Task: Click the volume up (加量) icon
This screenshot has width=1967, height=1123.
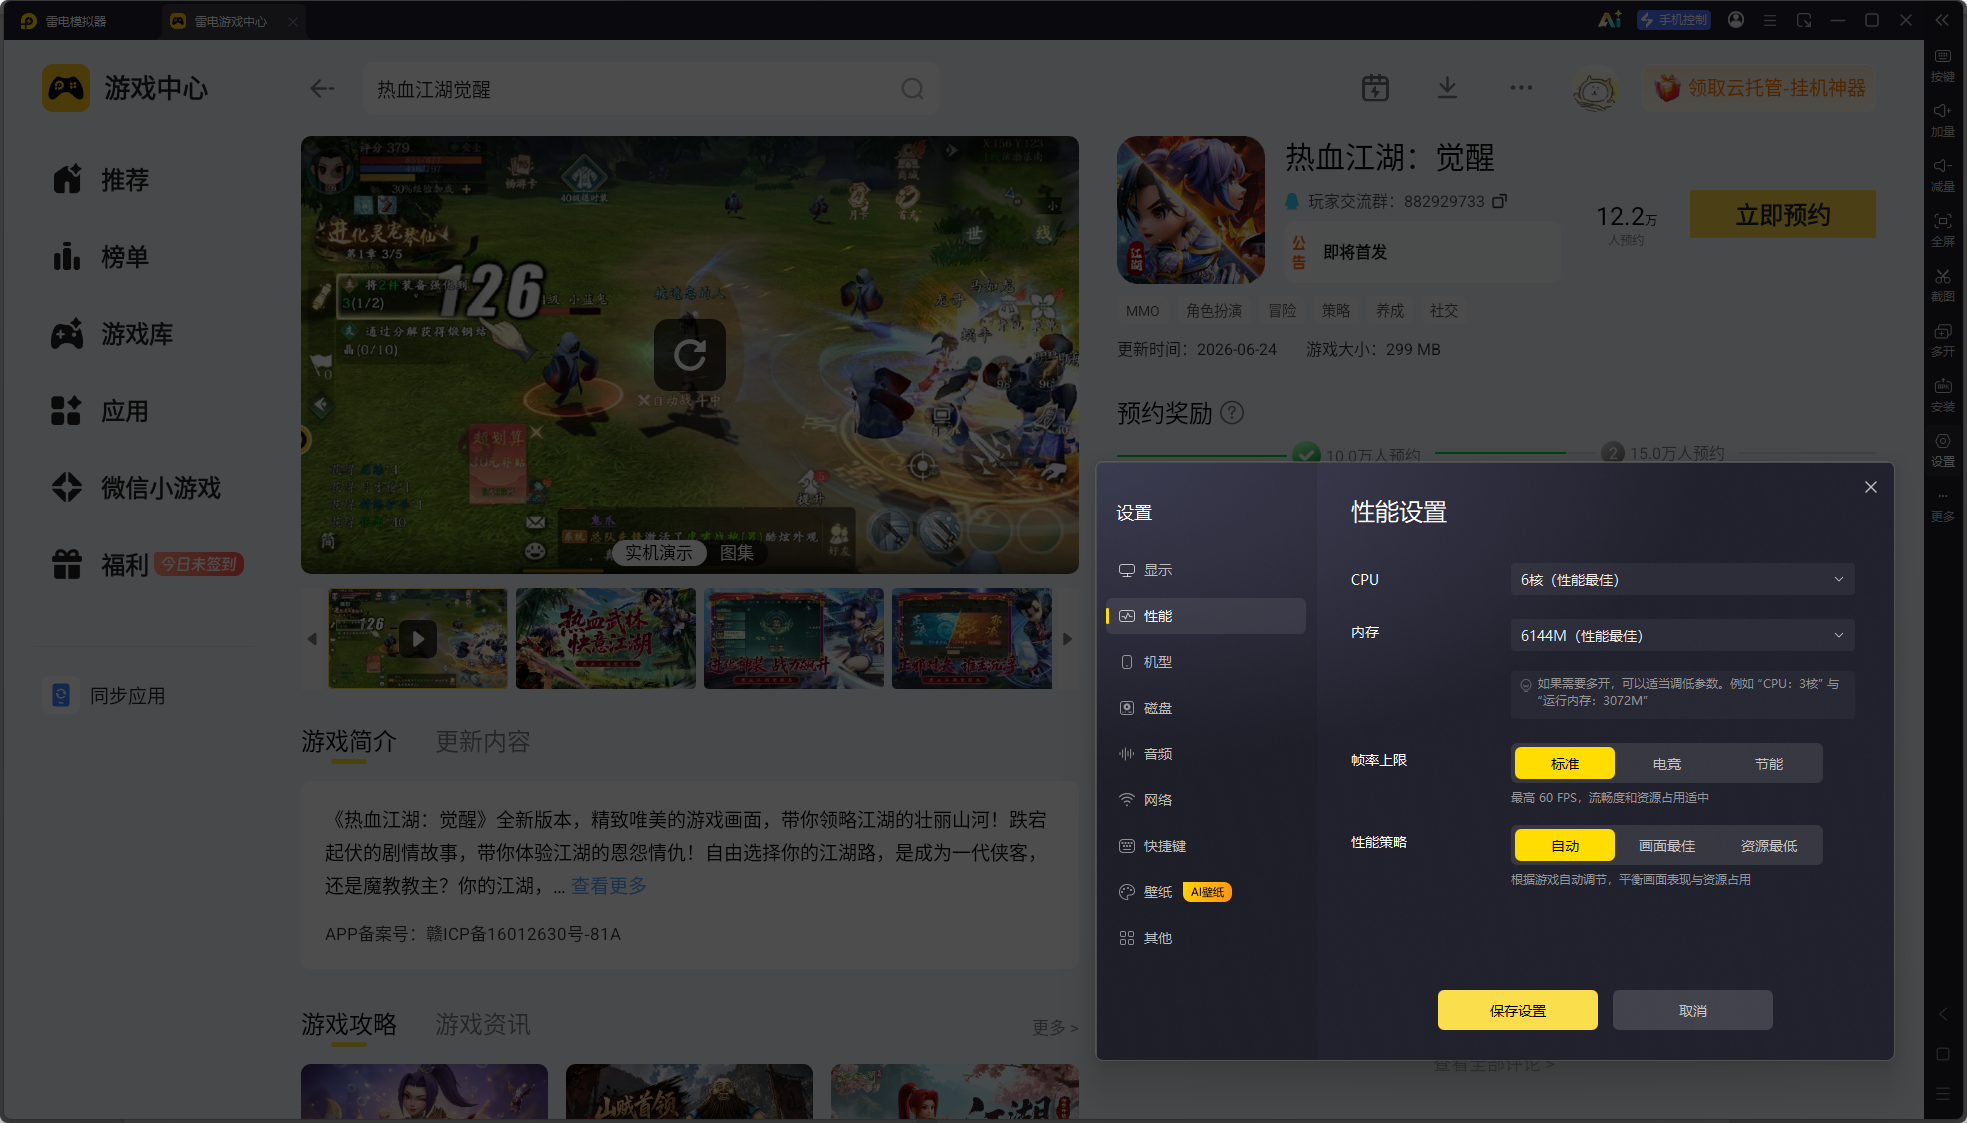Action: click(1942, 119)
